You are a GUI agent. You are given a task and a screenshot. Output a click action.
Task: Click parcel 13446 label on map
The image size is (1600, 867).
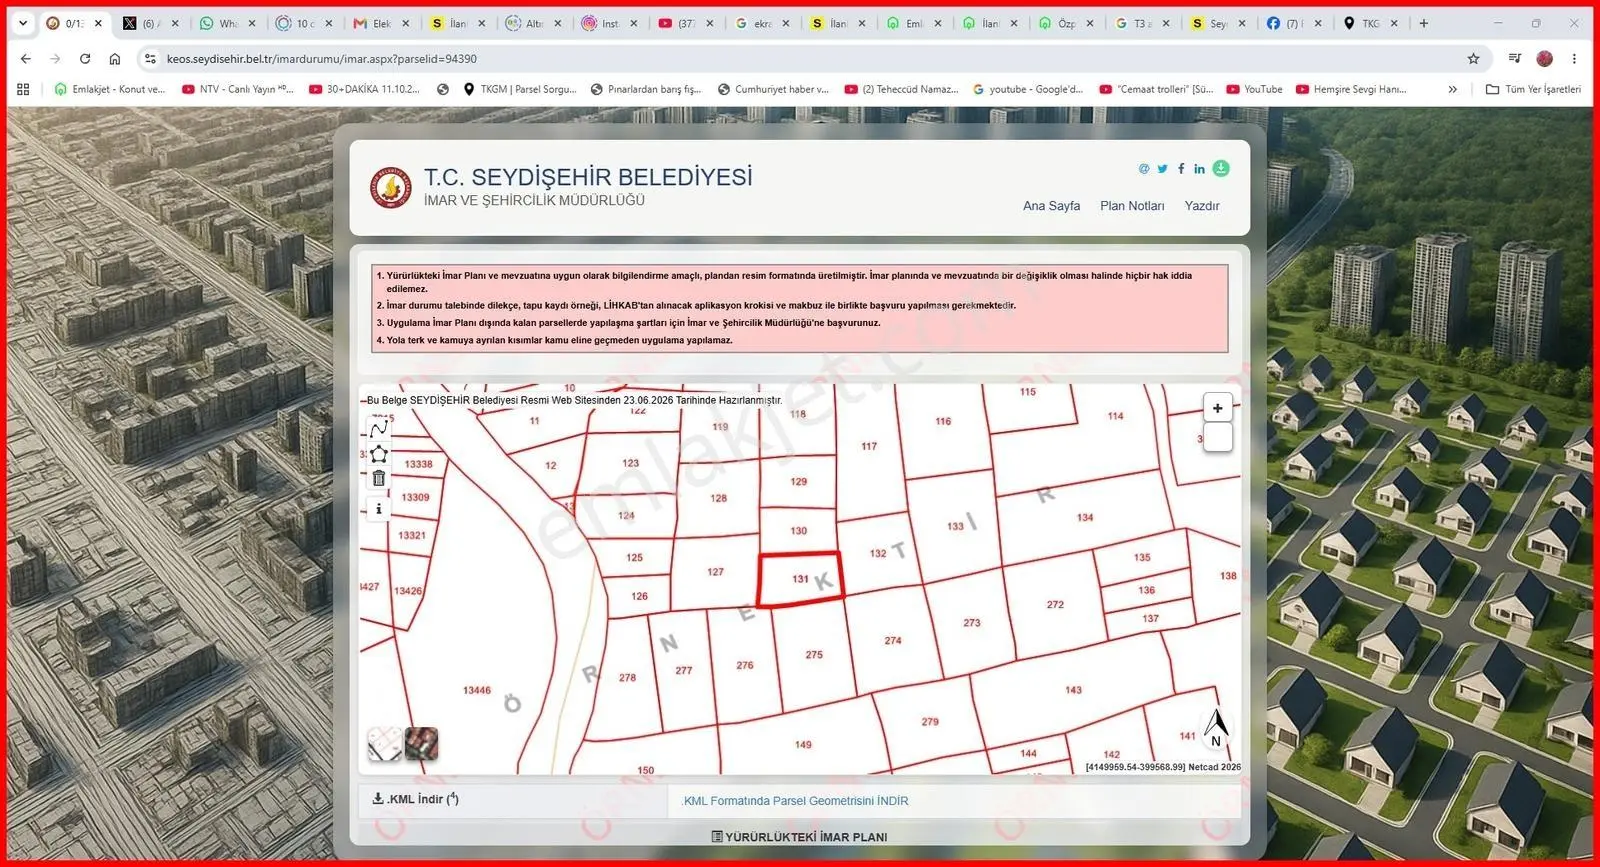point(477,690)
